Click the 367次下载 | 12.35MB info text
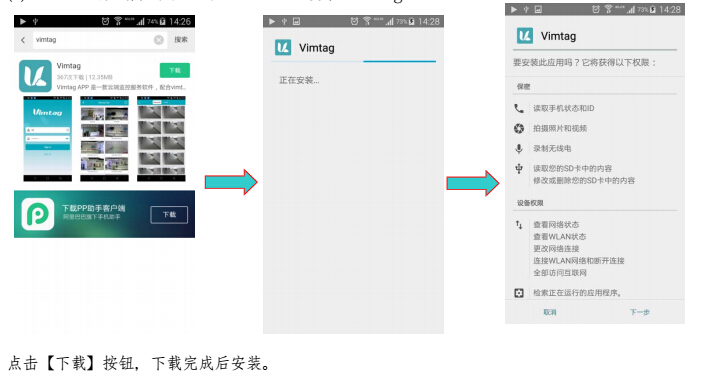 click(x=84, y=77)
